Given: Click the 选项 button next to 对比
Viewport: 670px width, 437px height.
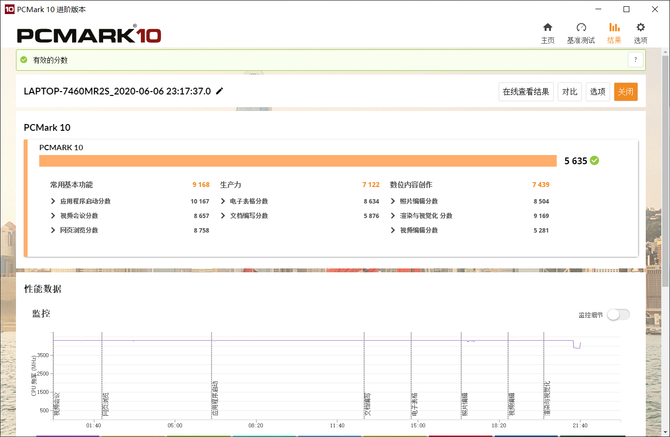Looking at the screenshot, I should coord(597,91).
